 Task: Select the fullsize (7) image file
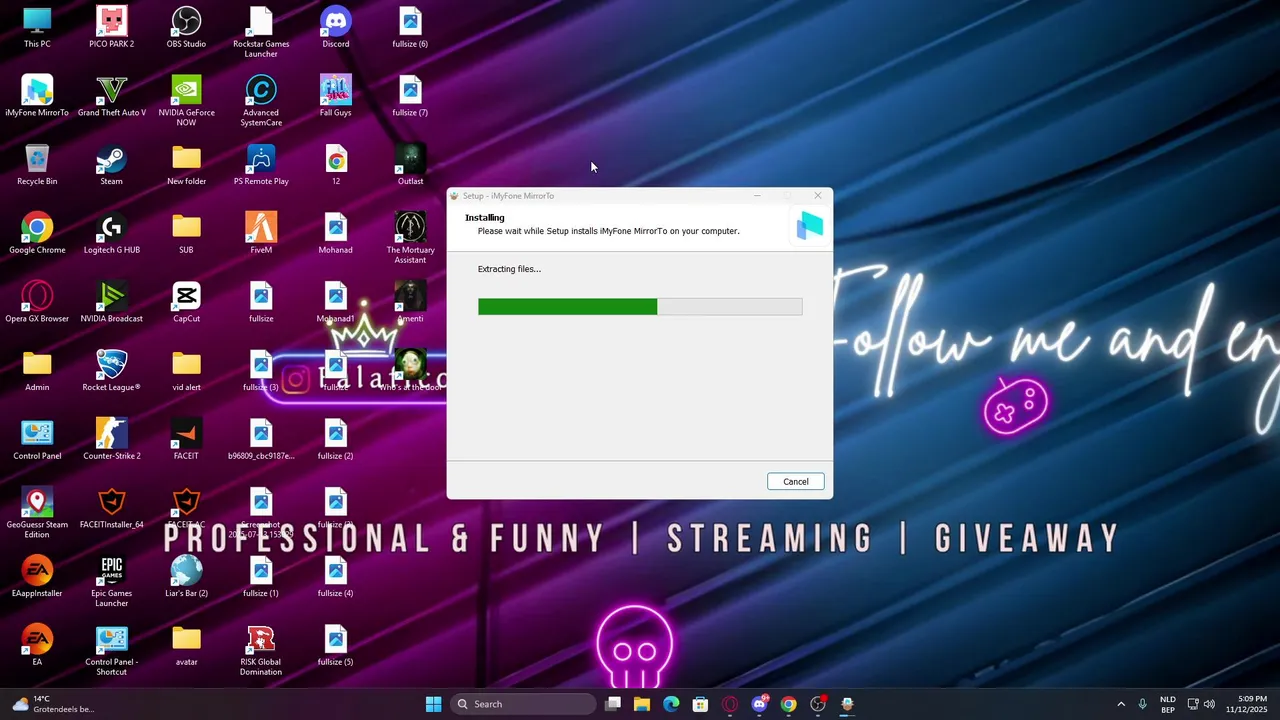(x=410, y=97)
